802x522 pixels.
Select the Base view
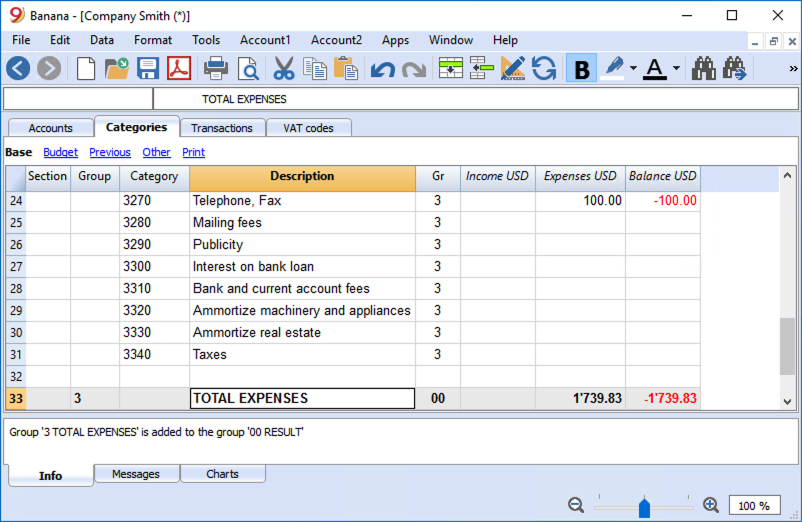[x=18, y=152]
